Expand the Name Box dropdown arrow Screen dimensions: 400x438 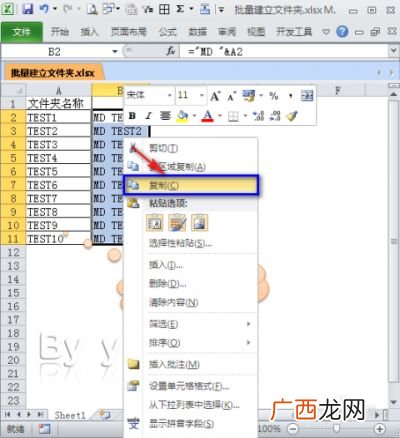pyautogui.click(x=115, y=51)
